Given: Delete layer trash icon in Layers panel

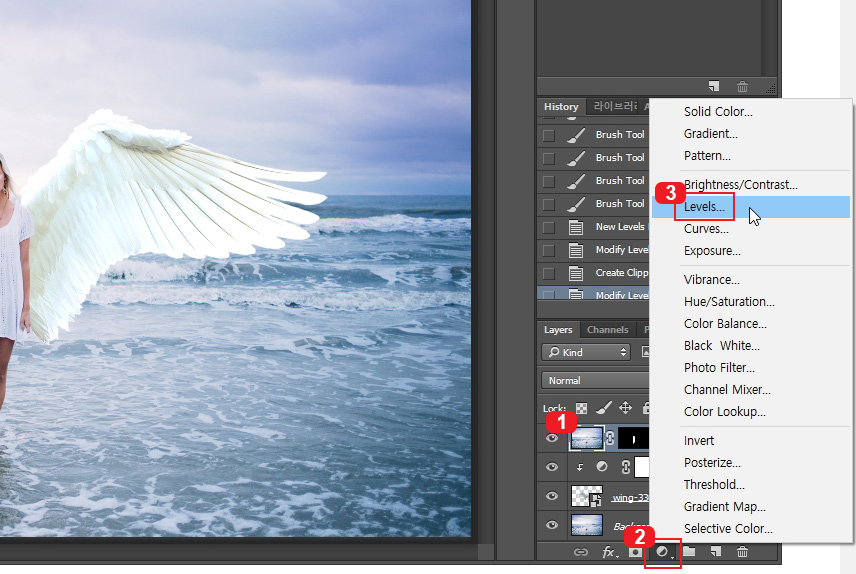Looking at the screenshot, I should (742, 552).
